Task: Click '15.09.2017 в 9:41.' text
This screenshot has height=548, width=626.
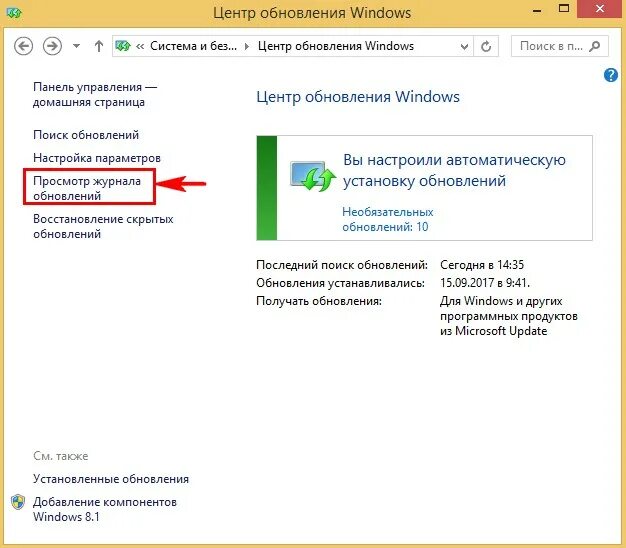Action: point(485,283)
